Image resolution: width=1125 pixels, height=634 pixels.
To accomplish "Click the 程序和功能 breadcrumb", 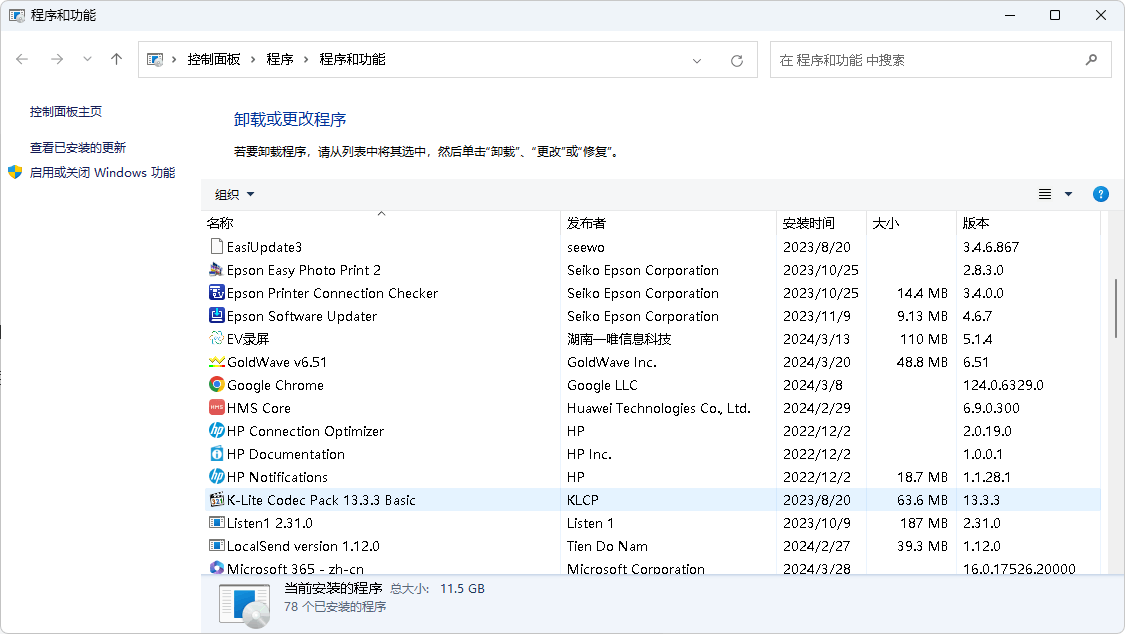I will pos(352,60).
